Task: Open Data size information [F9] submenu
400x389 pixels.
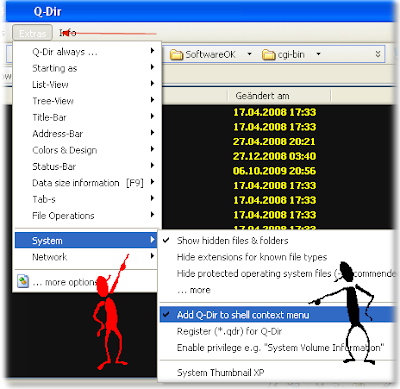Action: pyautogui.click(x=88, y=183)
